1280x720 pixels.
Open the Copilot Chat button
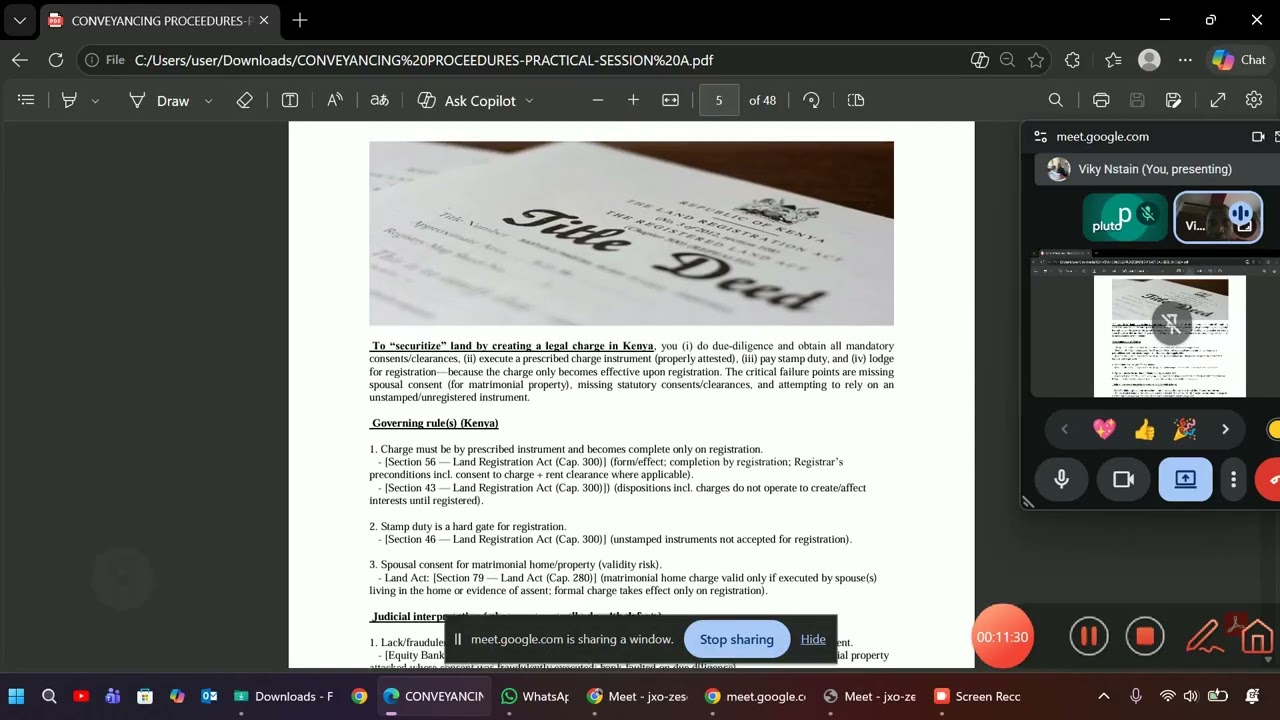coord(1240,60)
